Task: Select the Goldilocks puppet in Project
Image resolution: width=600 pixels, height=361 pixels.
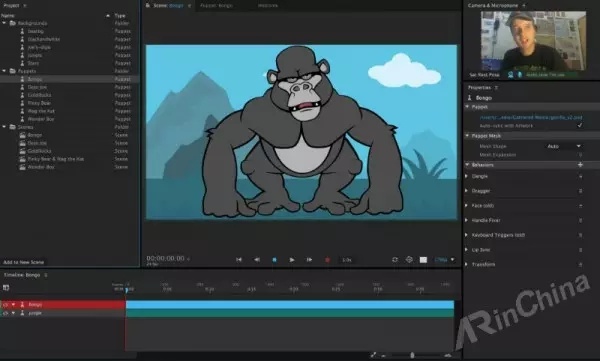Action: click(x=39, y=95)
